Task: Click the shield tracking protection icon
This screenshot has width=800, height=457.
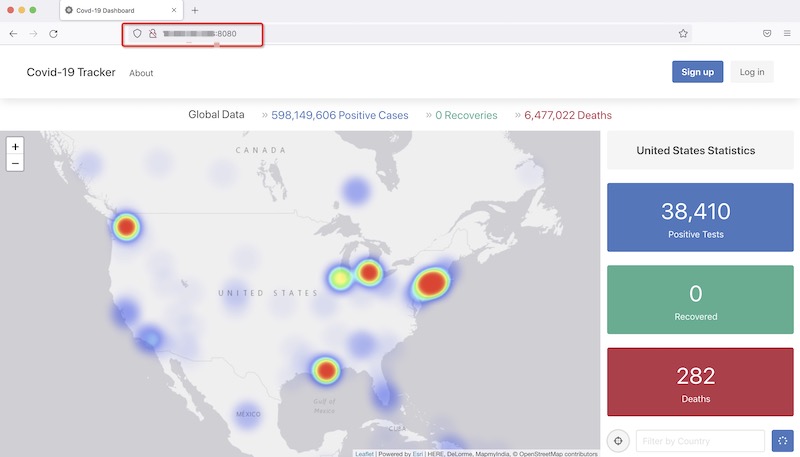Action: point(137,33)
